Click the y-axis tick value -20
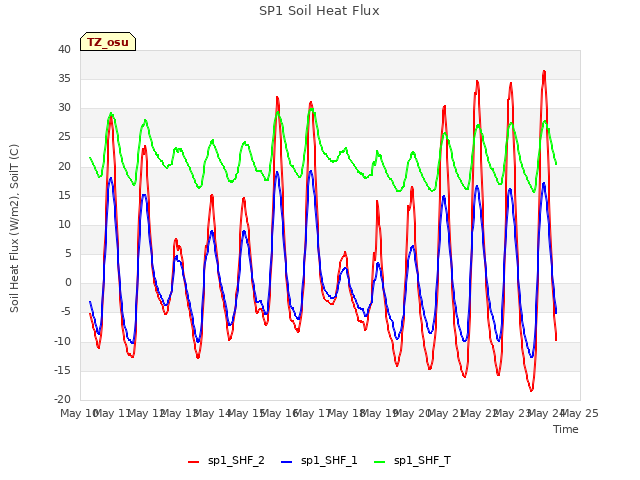Viewport: 640px width, 480px height. tap(62, 399)
